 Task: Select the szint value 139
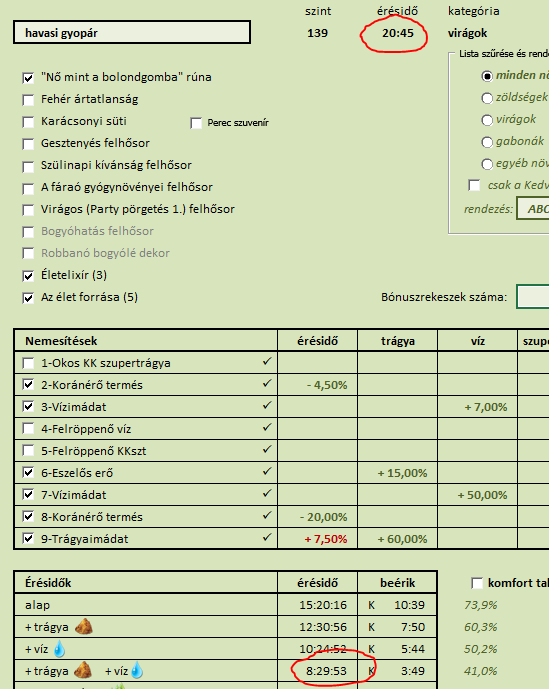point(317,33)
